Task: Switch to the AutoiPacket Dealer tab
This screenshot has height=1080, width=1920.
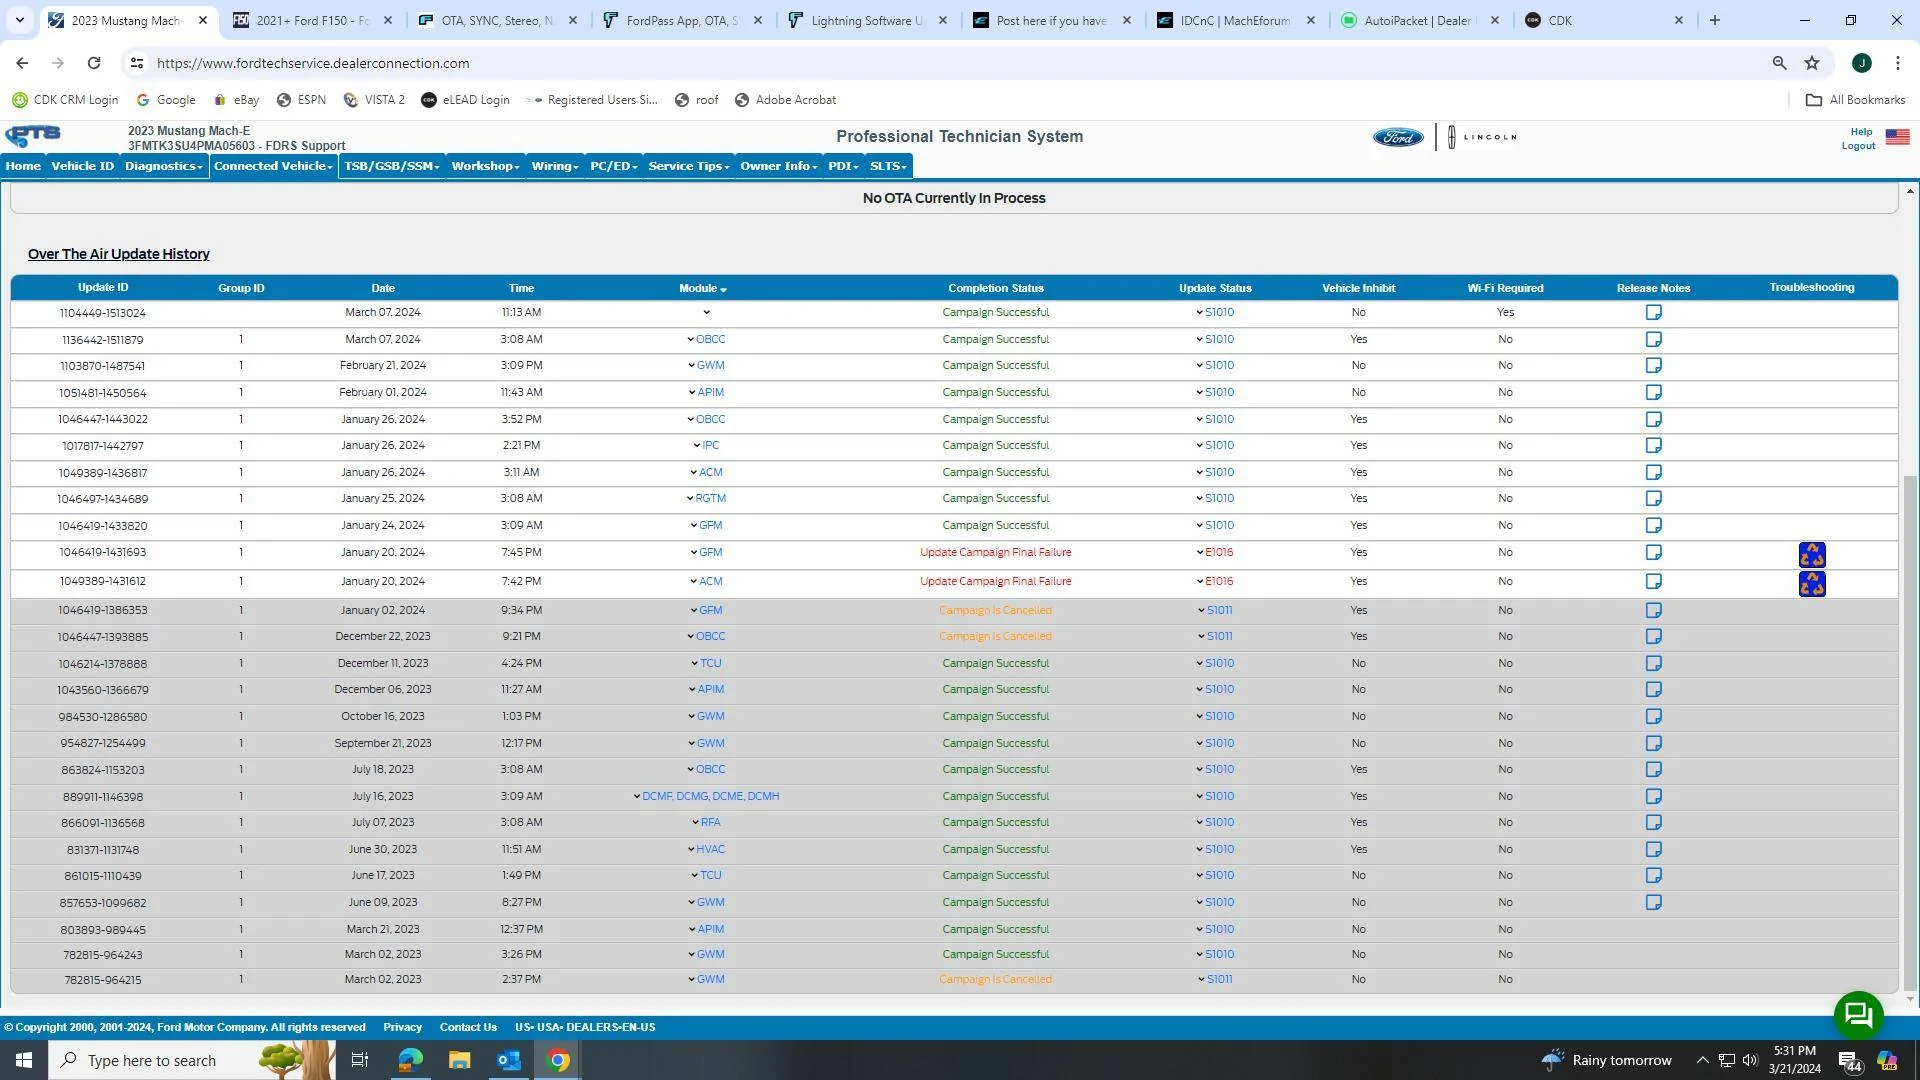Action: [x=1420, y=20]
